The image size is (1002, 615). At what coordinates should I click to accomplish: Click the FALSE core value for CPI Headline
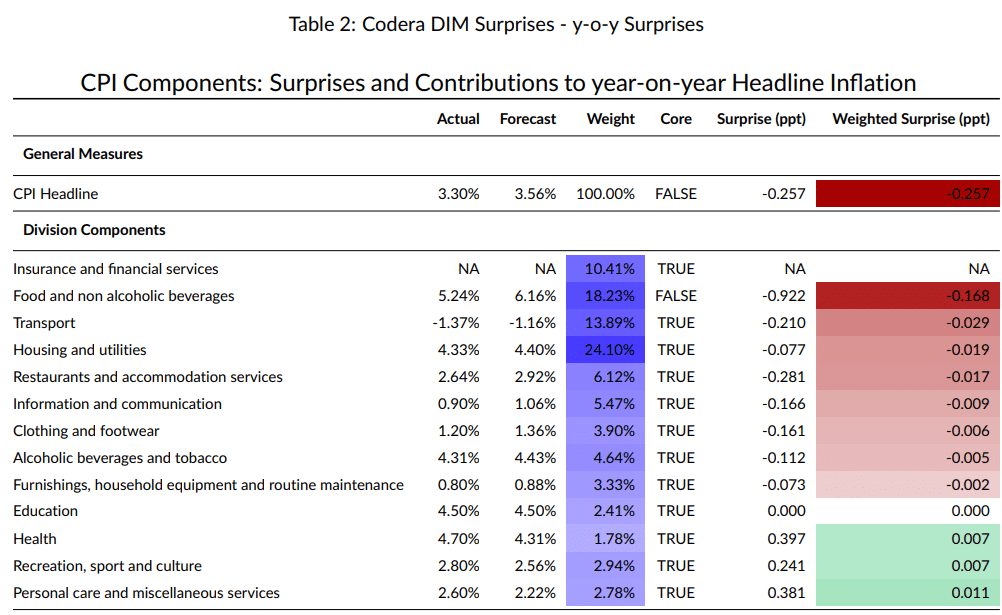676,194
